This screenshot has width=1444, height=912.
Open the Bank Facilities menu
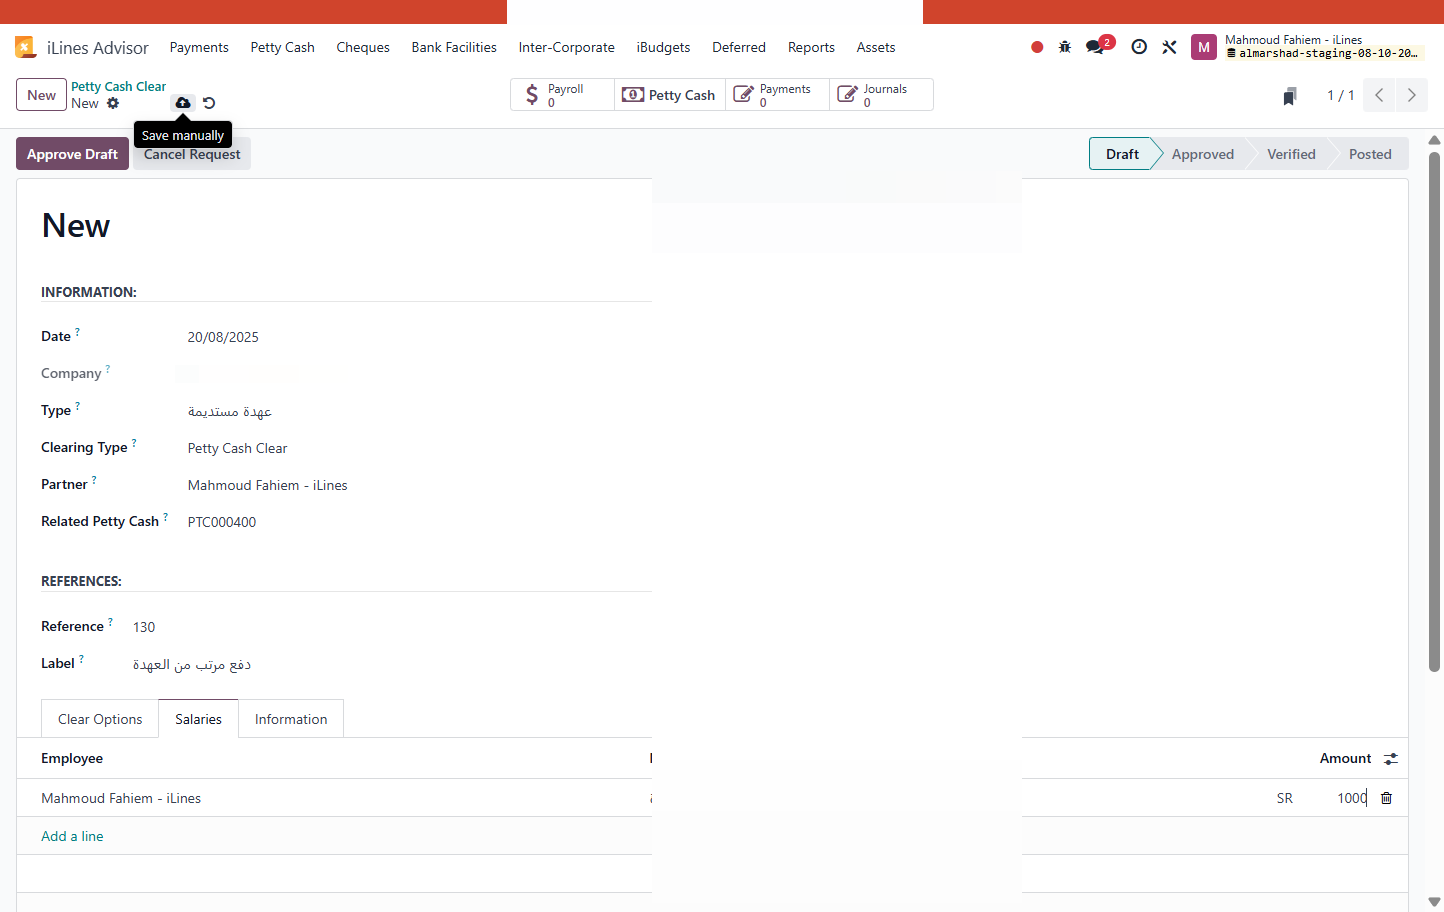coord(454,47)
